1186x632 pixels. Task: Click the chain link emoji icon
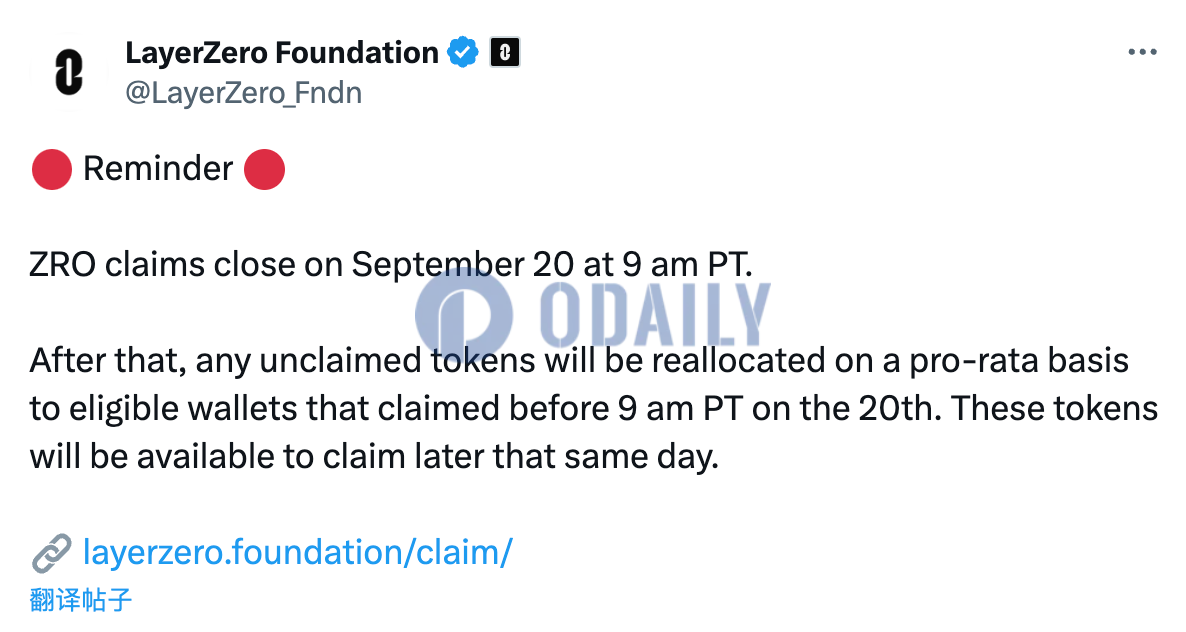tap(51, 552)
